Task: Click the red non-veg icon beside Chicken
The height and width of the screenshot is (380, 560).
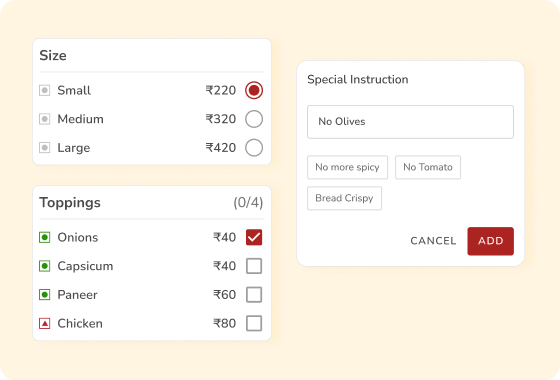Action: (45, 324)
